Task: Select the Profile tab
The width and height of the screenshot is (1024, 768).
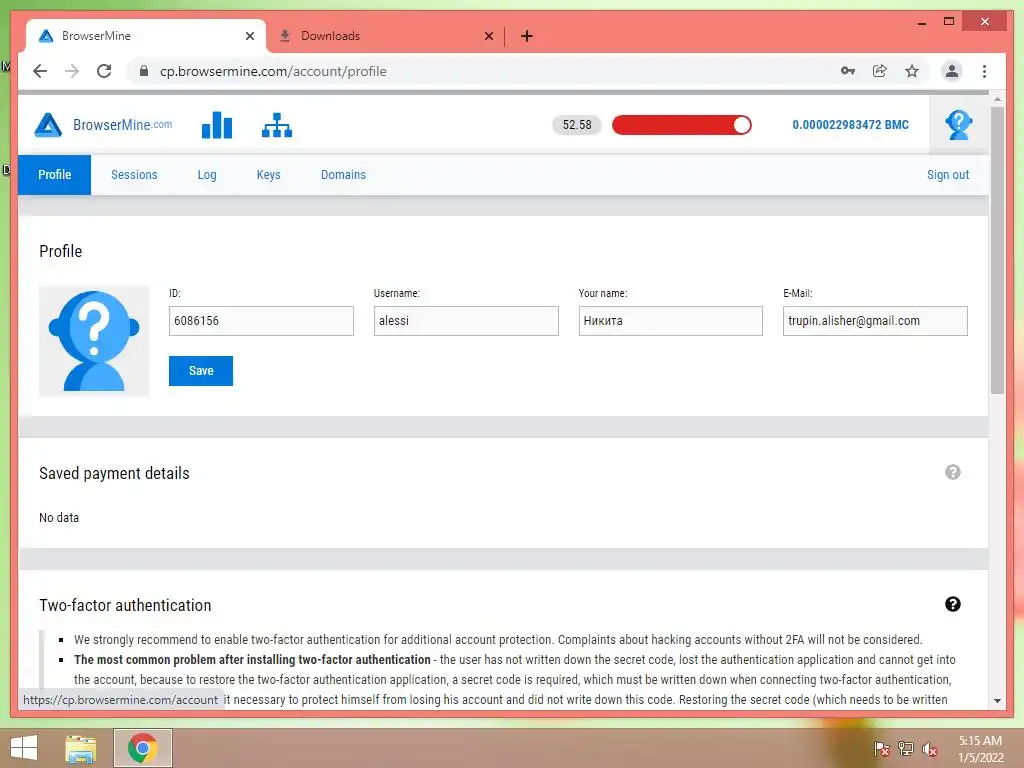Action: click(x=54, y=174)
